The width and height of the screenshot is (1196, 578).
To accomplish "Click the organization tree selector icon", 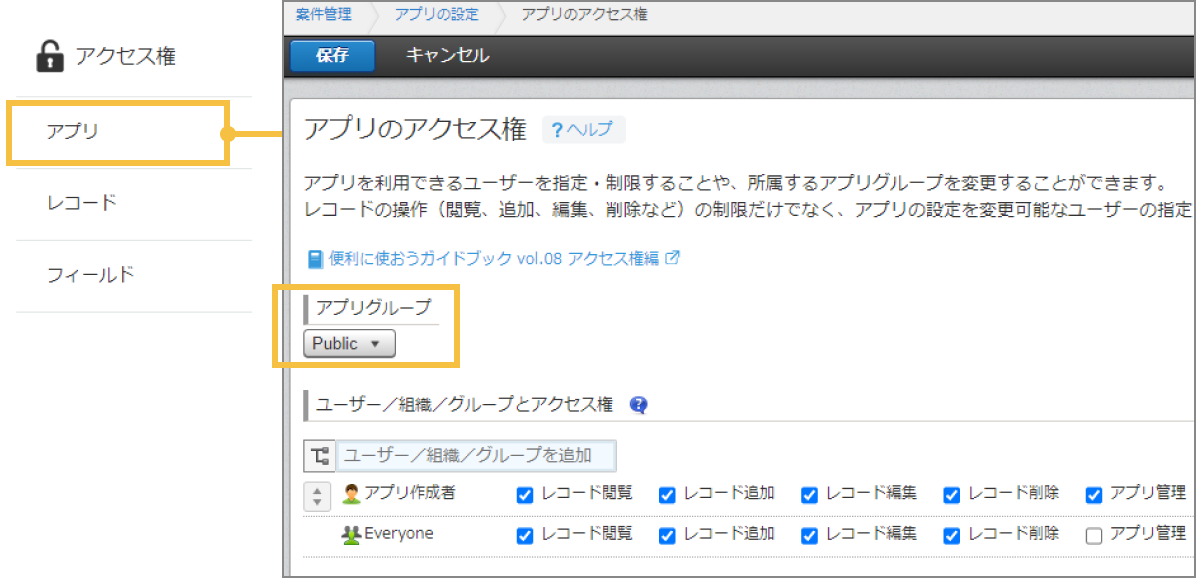I will click(319, 455).
